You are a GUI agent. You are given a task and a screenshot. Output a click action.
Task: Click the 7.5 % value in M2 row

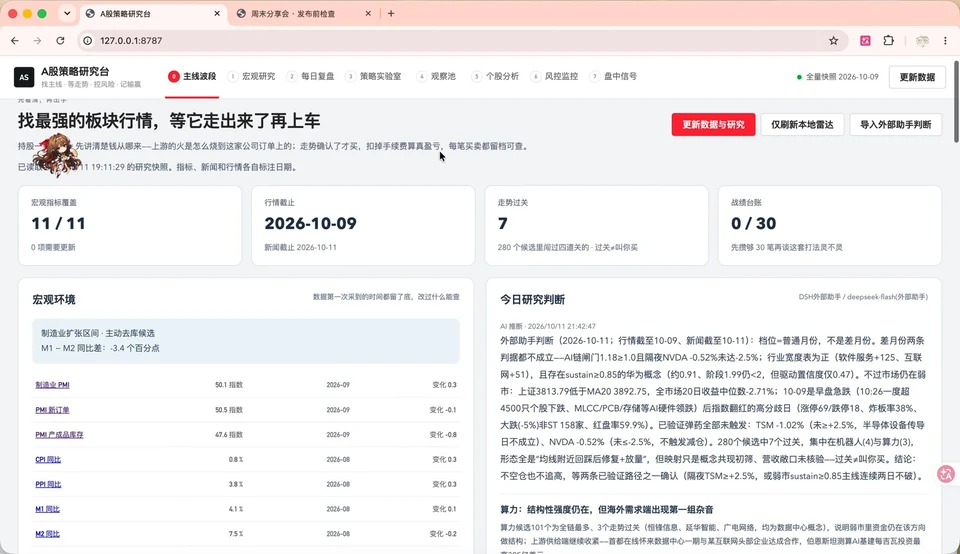pyautogui.click(x=236, y=534)
